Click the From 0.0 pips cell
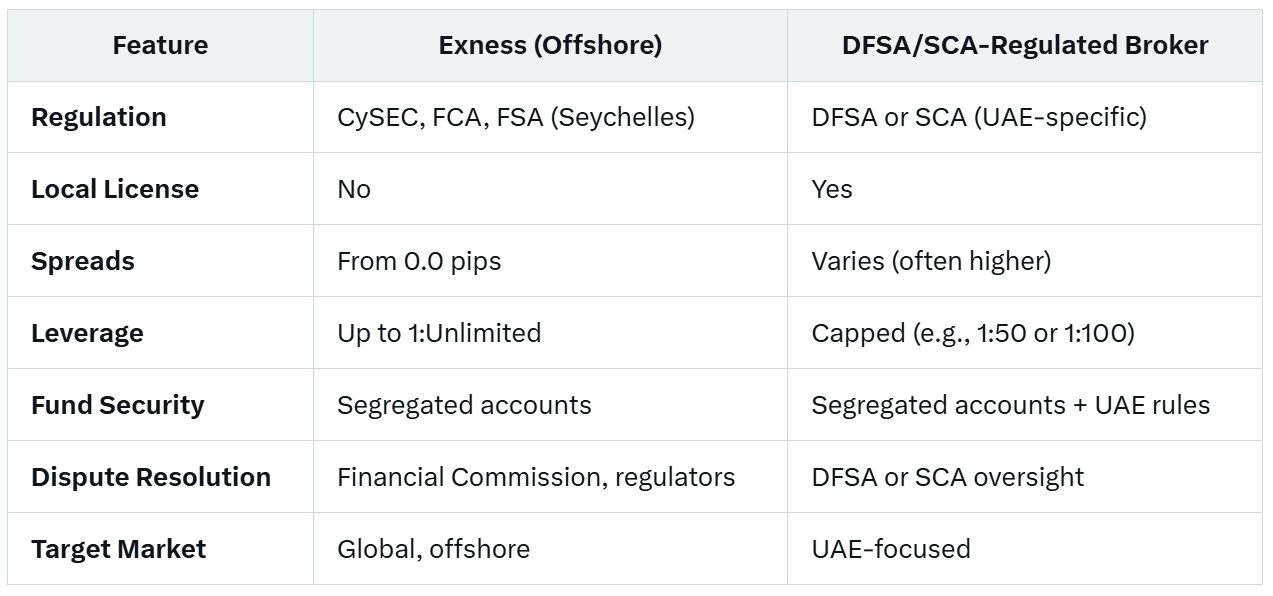1273x596 pixels. pos(419,261)
